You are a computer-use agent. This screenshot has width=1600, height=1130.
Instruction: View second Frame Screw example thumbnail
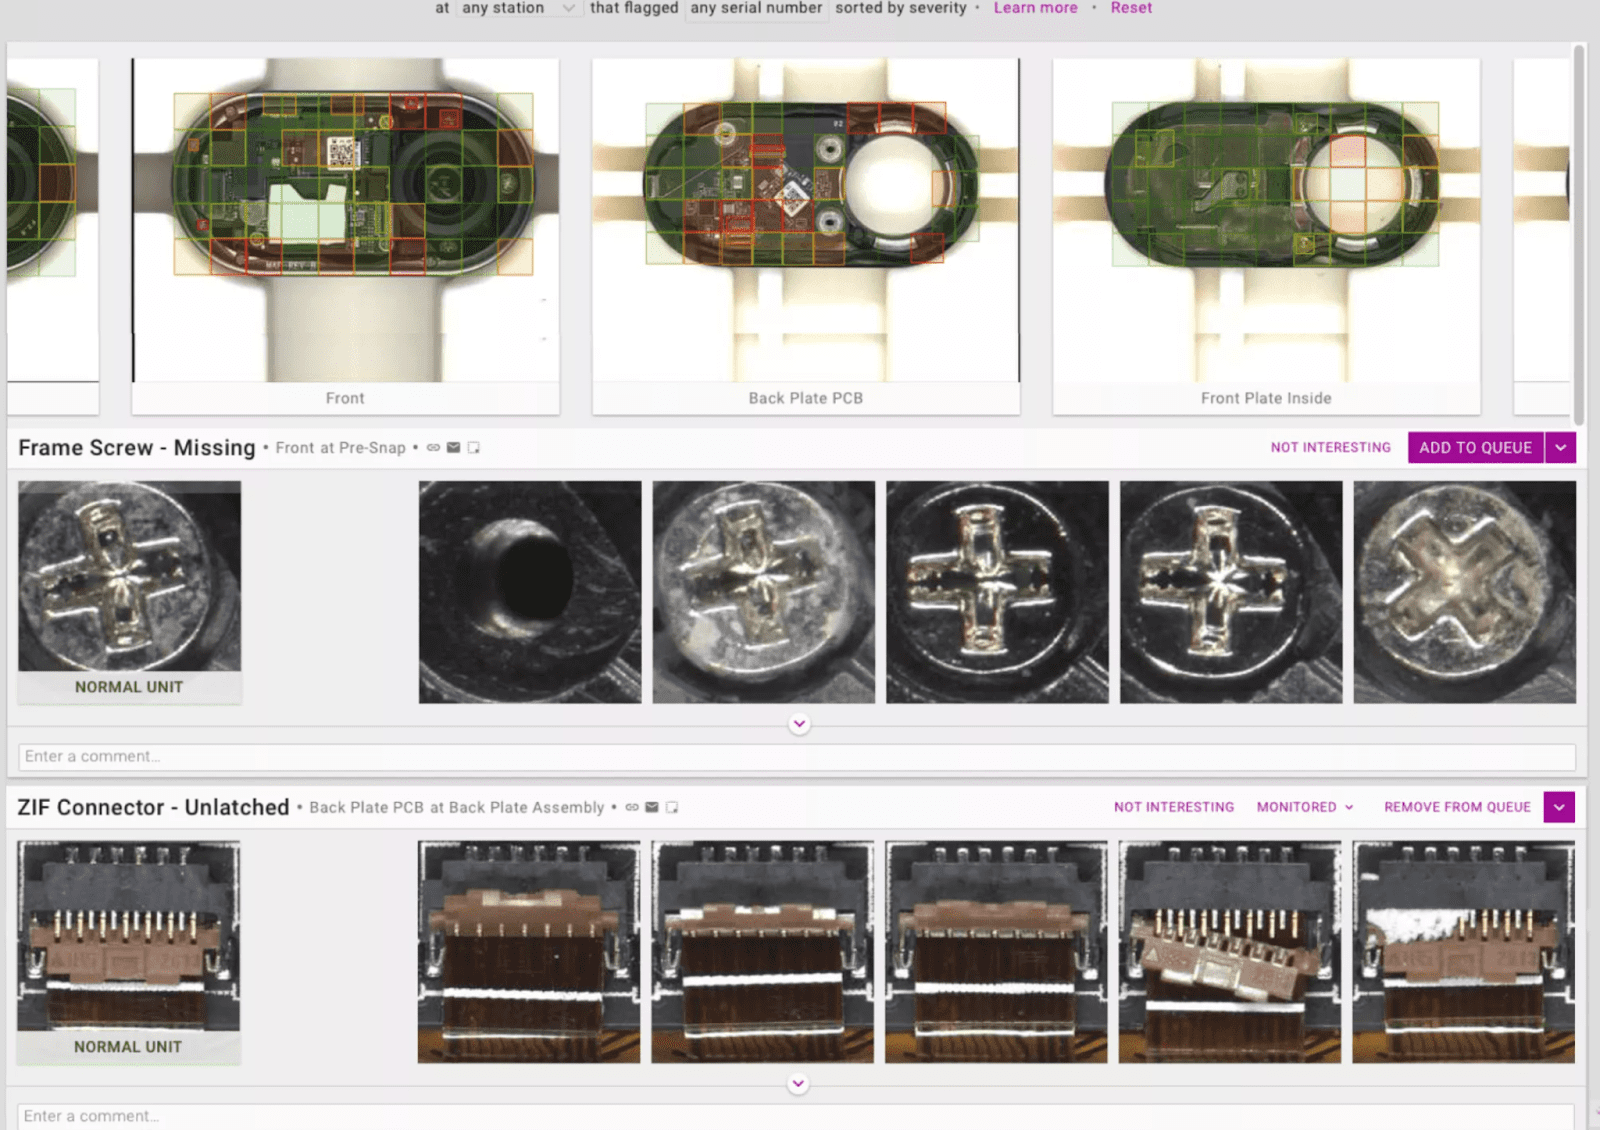pos(764,592)
